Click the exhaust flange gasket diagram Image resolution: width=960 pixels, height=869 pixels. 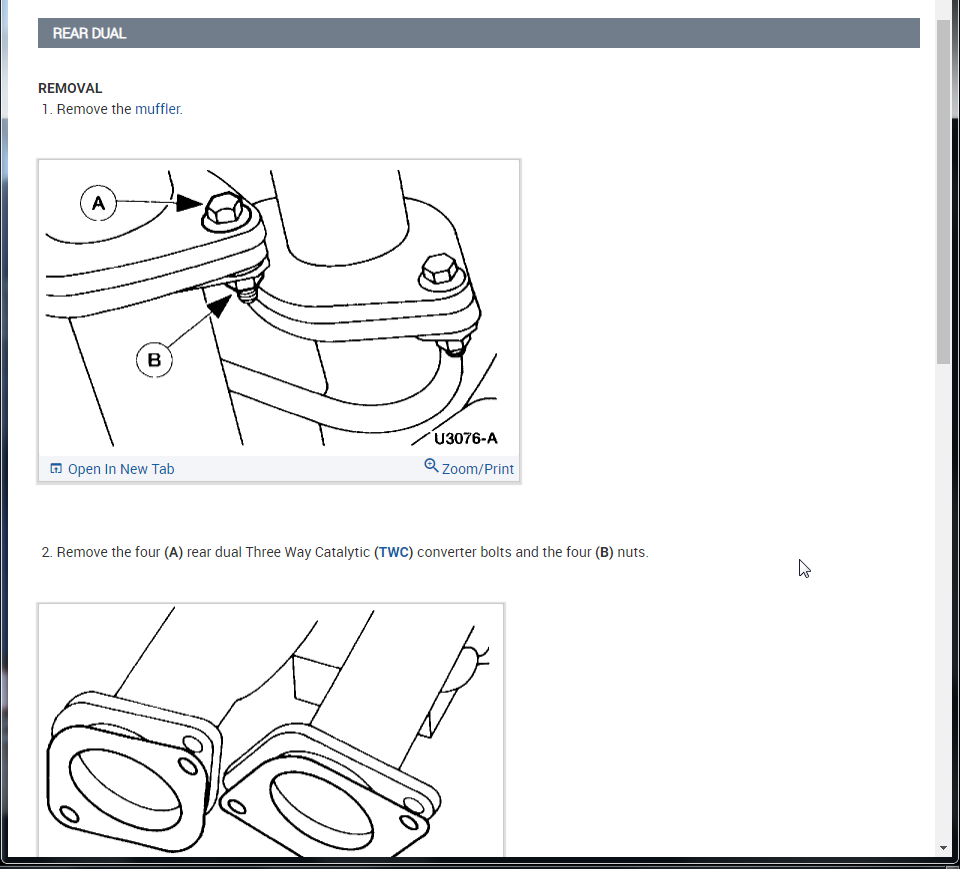coord(271,730)
